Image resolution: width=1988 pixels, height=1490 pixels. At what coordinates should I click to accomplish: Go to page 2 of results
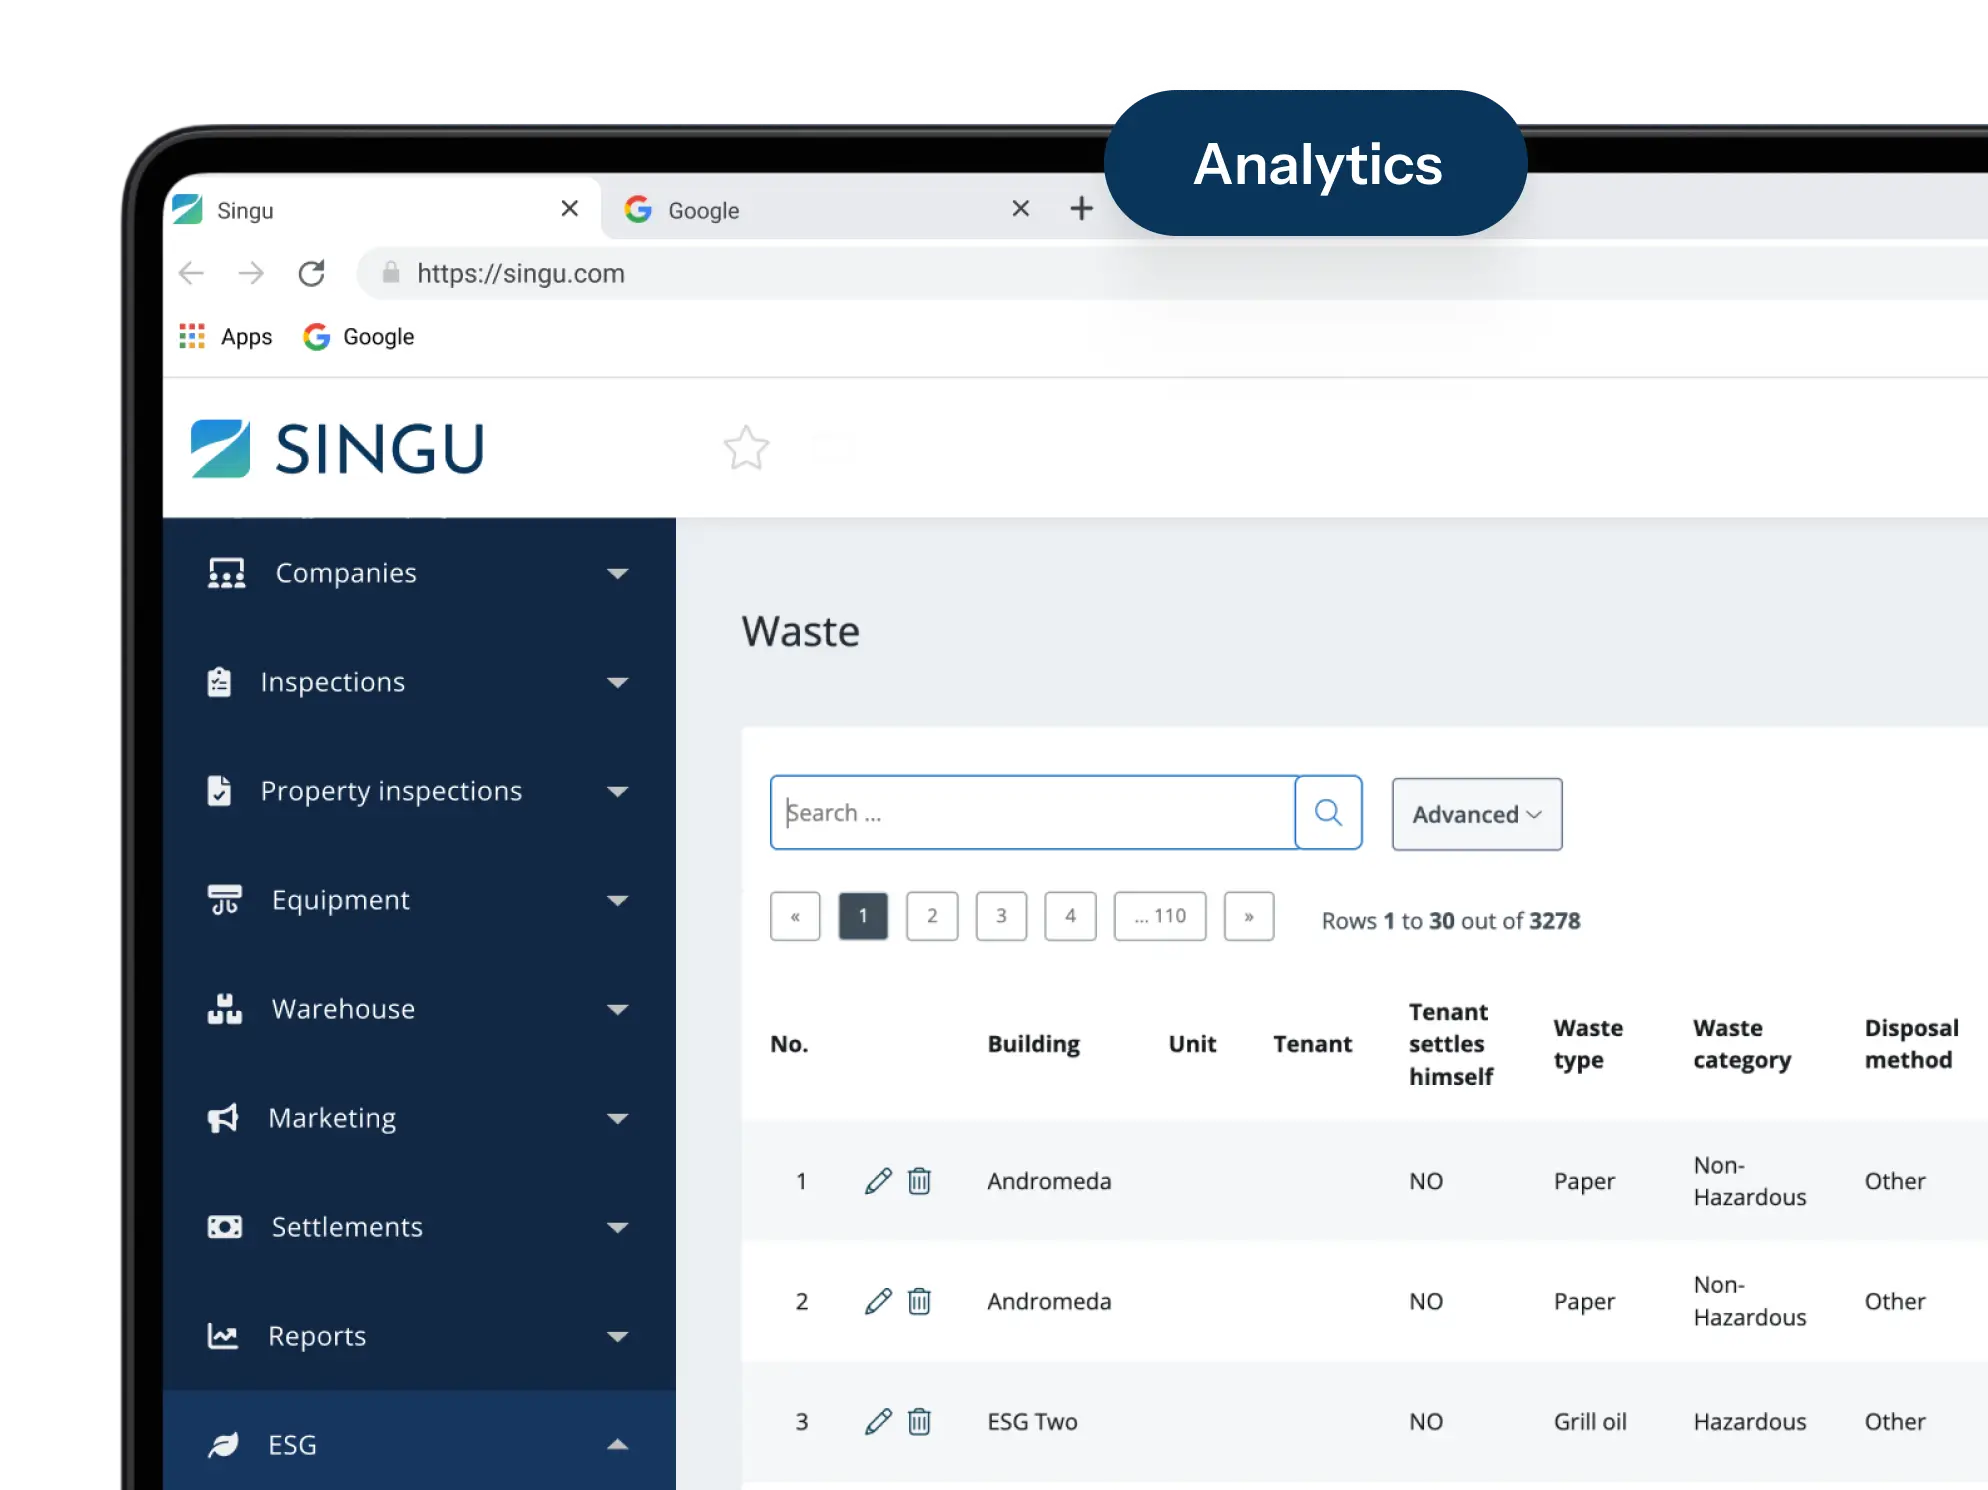[x=932, y=916]
